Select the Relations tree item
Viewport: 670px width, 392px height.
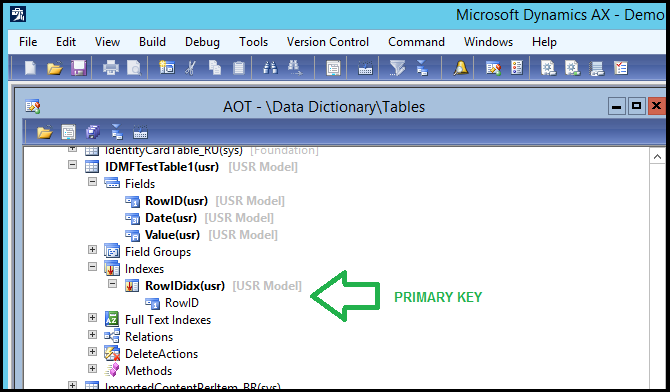[x=149, y=337]
